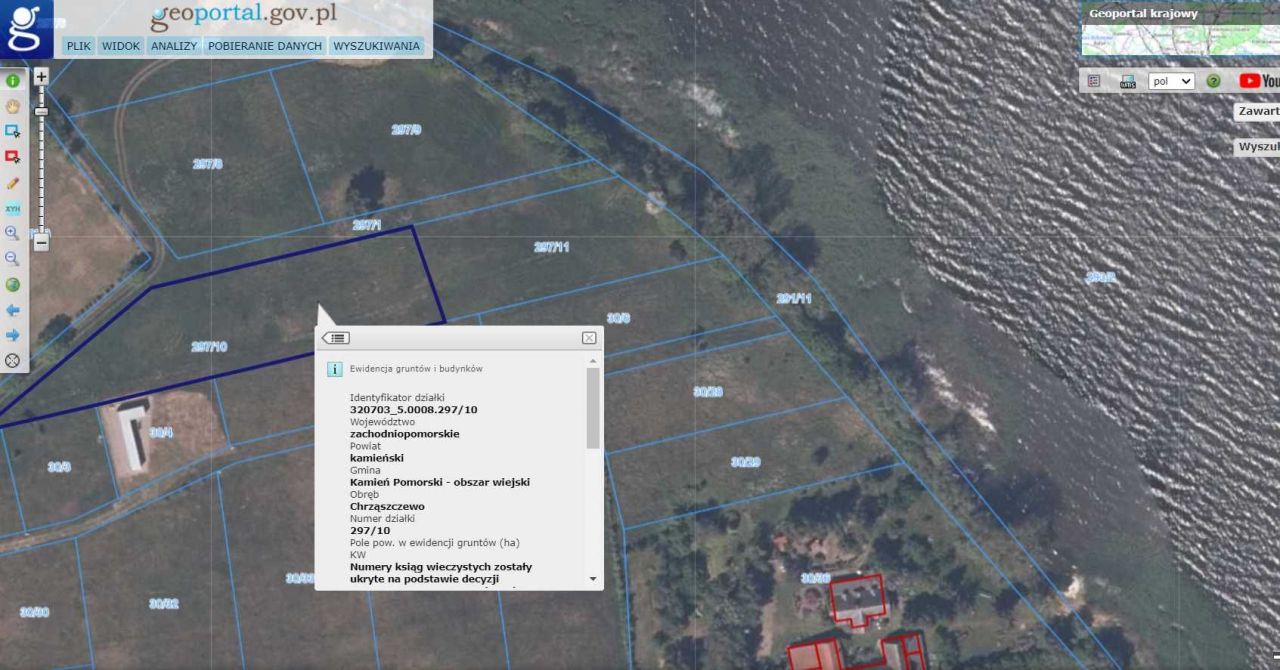
Task: Click the magnifier zoom-out tool
Action: click(x=13, y=259)
